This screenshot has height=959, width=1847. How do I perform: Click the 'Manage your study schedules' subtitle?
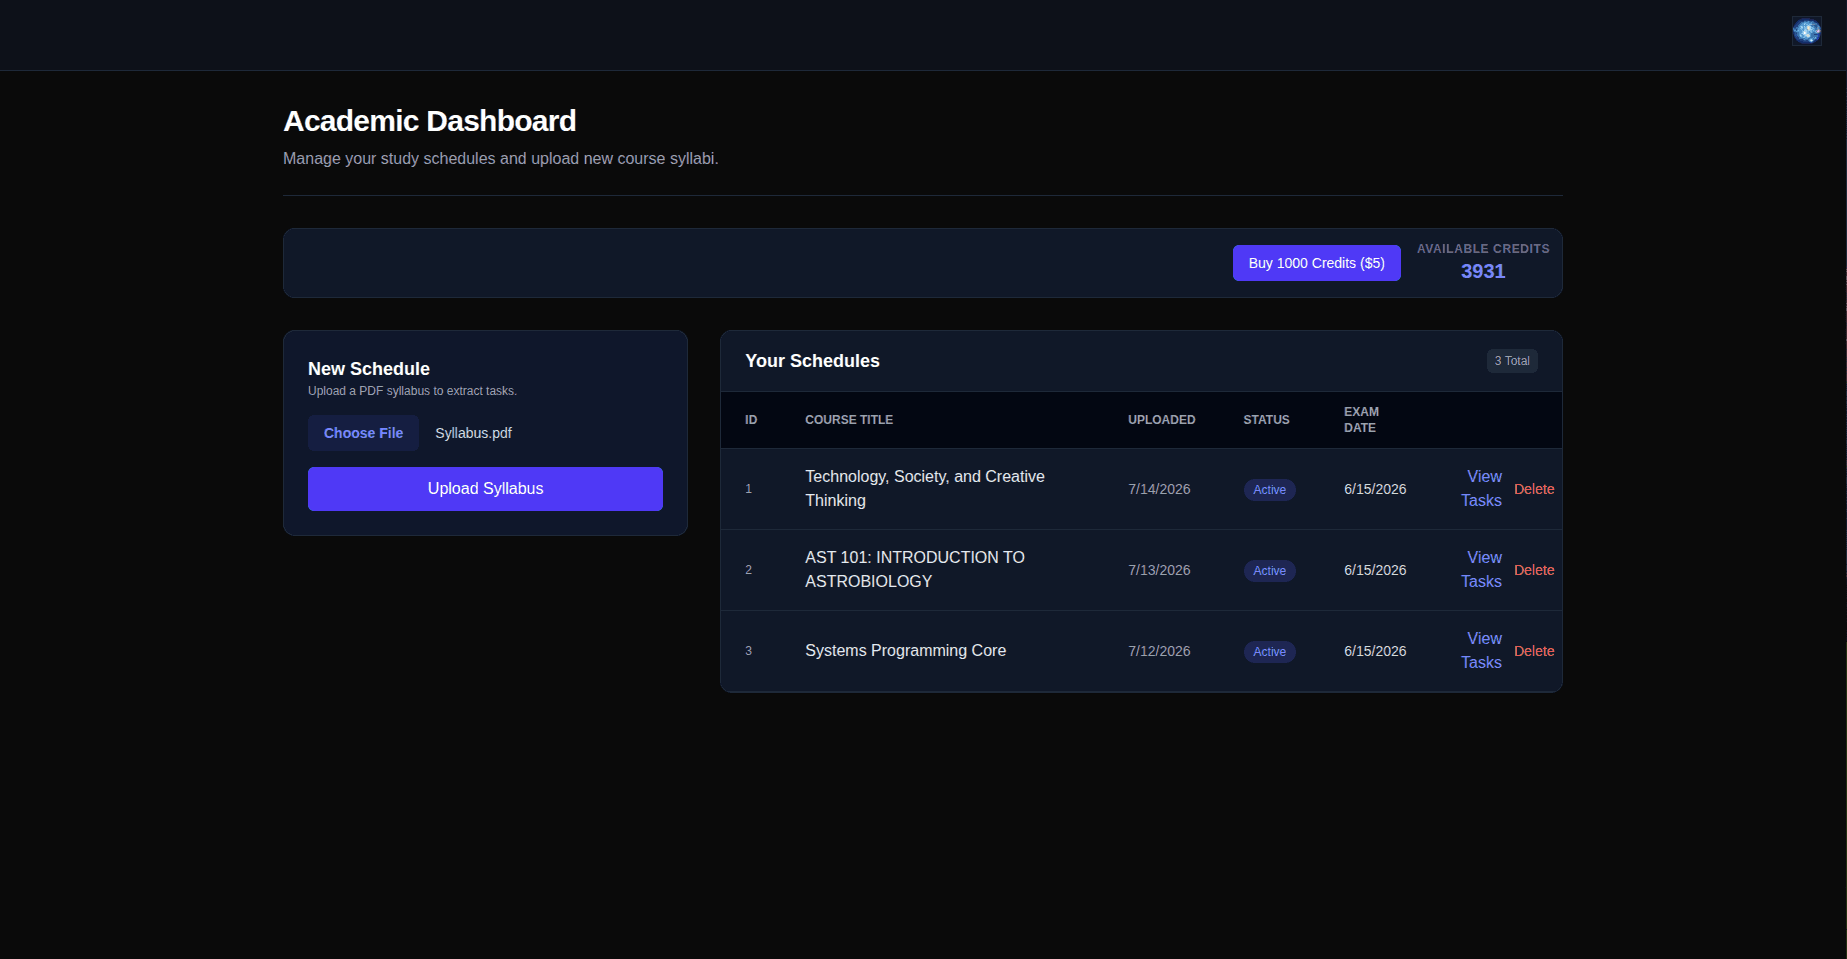click(x=500, y=159)
